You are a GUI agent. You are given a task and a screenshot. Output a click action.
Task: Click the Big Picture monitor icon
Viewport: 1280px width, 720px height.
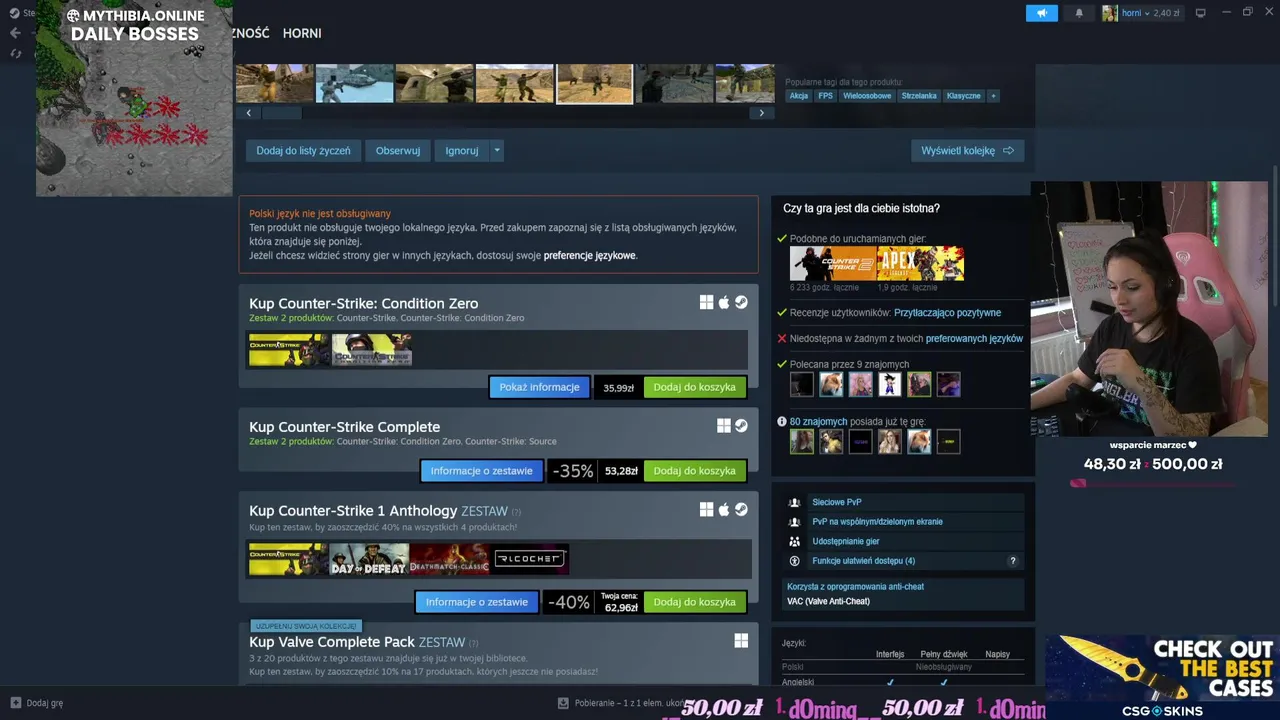tap(1201, 13)
